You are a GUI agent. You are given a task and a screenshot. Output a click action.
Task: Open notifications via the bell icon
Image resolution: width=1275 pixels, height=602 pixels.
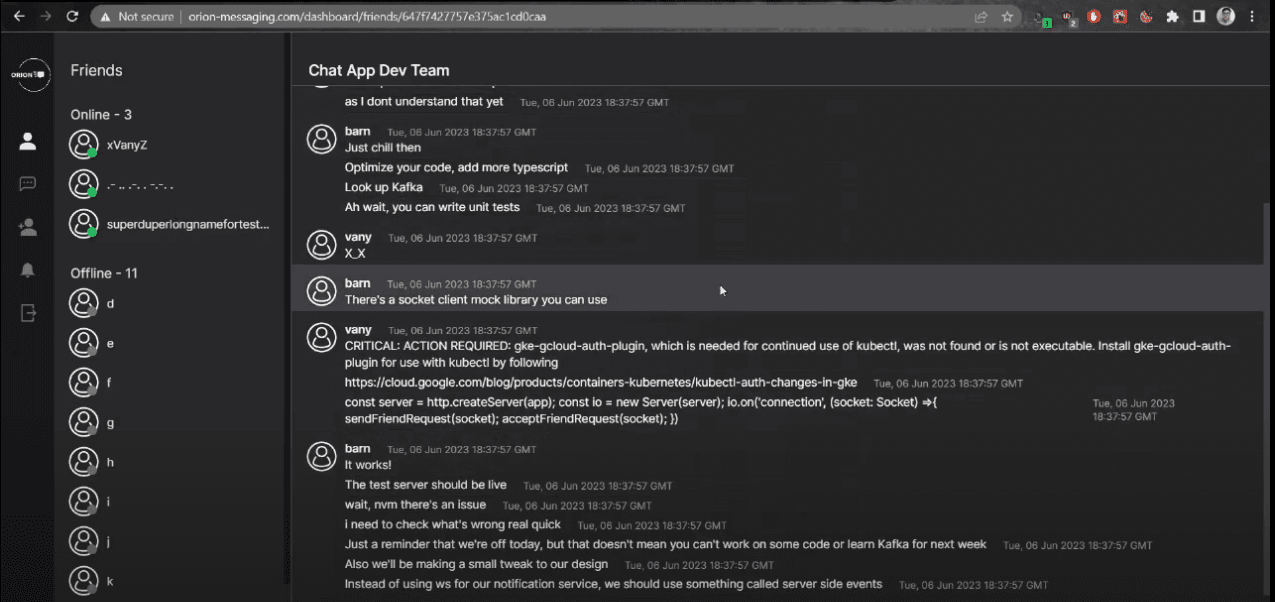(x=27, y=270)
